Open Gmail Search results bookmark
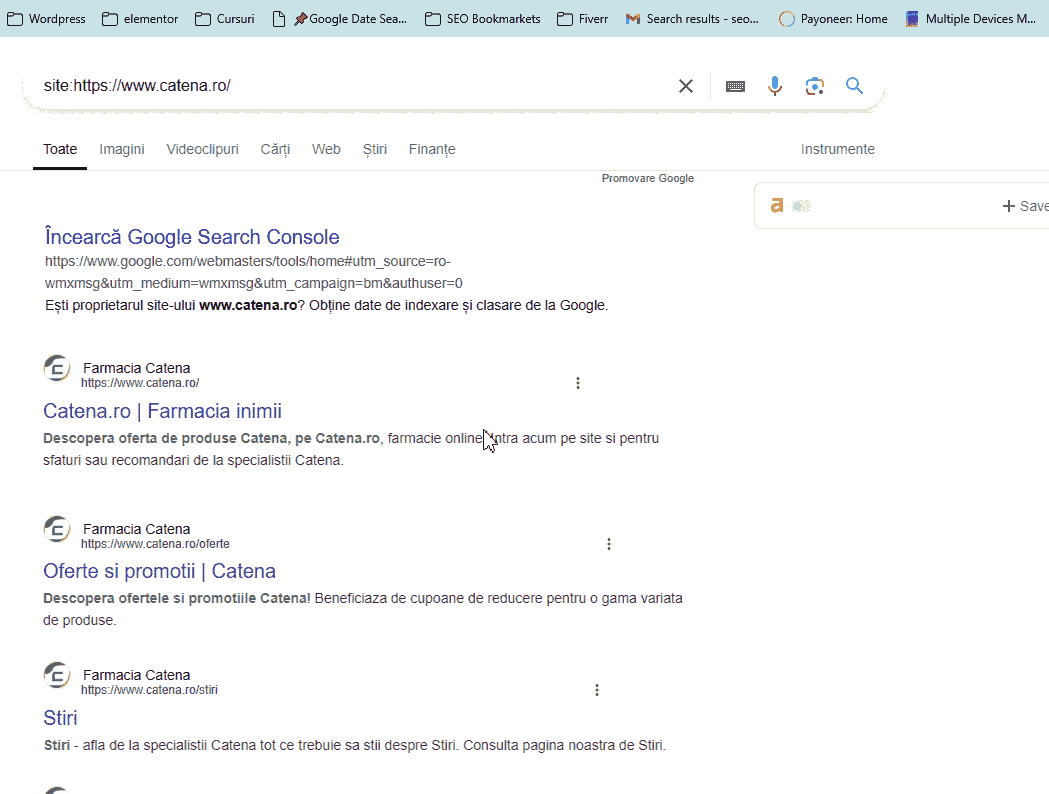The width and height of the screenshot is (1049, 794). (692, 19)
